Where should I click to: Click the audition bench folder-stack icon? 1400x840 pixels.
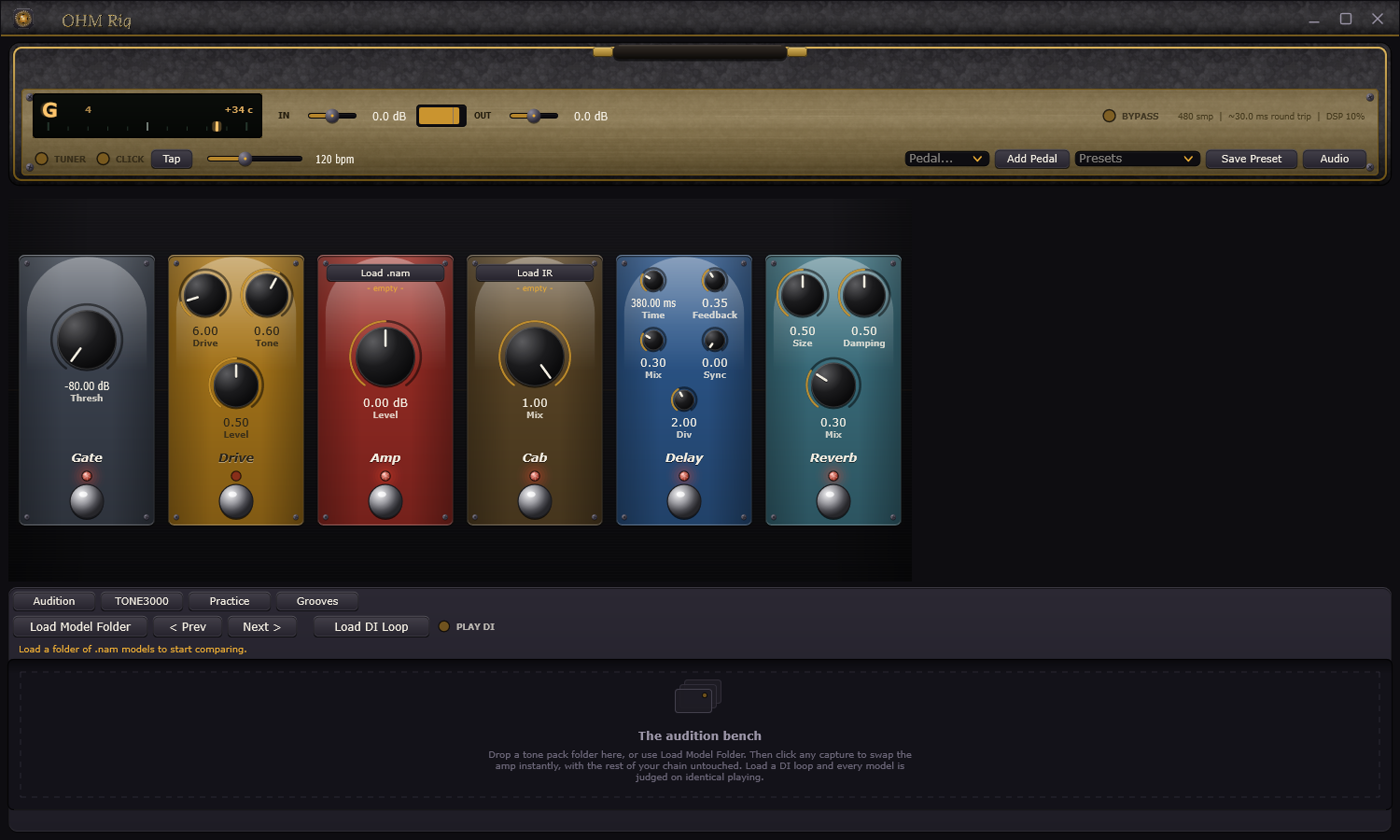coord(699,696)
